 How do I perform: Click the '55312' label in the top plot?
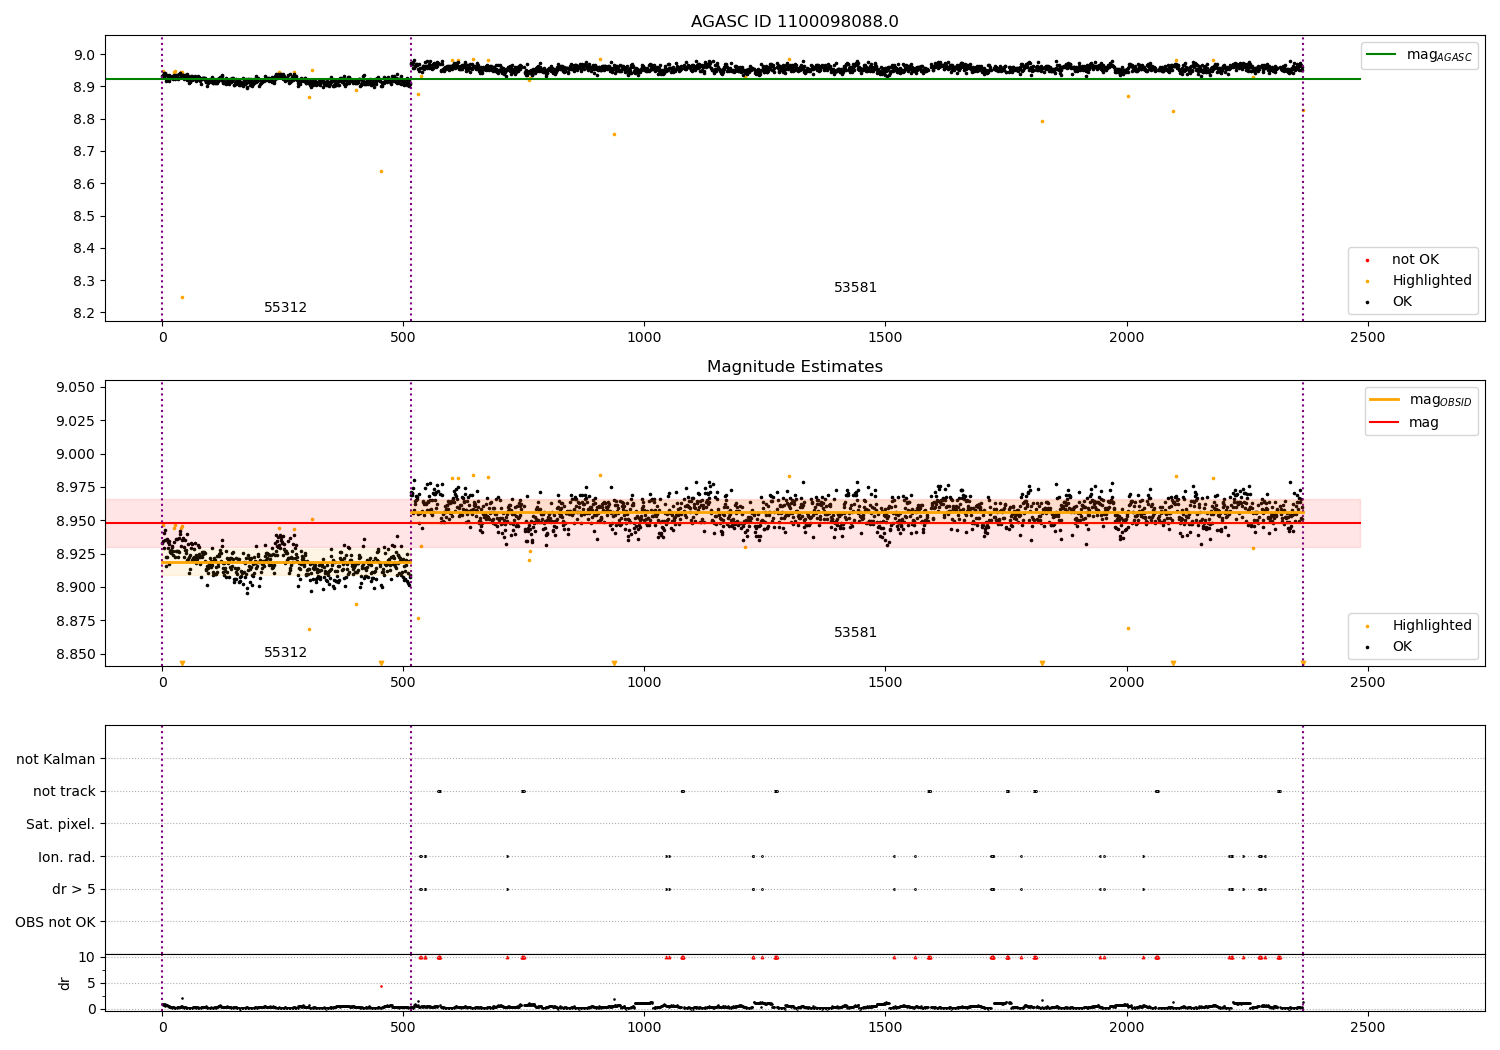coord(286,307)
